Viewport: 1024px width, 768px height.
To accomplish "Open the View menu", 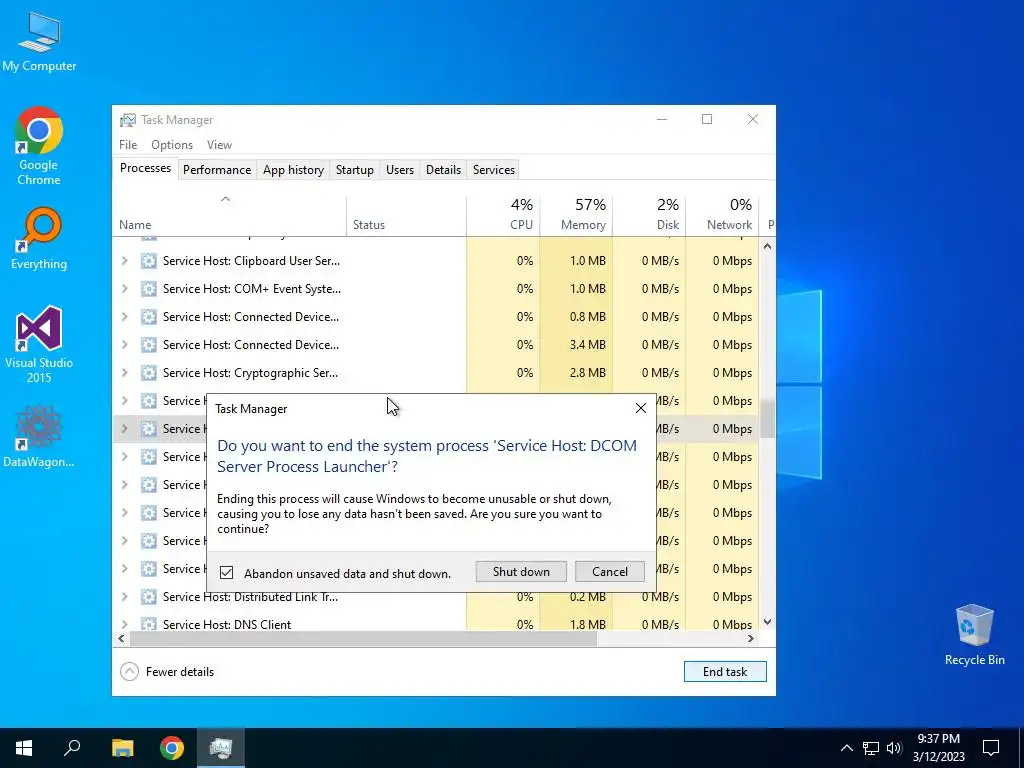I will [219, 145].
